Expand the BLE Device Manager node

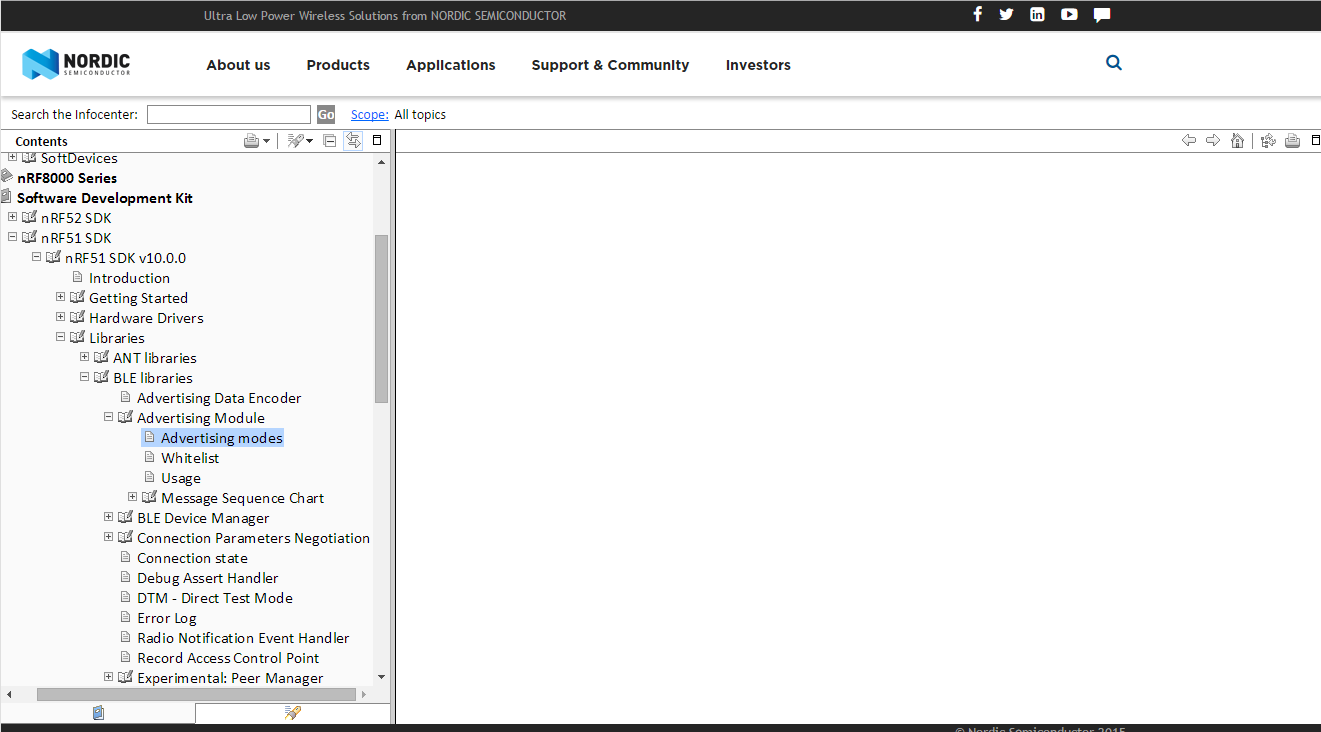click(108, 517)
